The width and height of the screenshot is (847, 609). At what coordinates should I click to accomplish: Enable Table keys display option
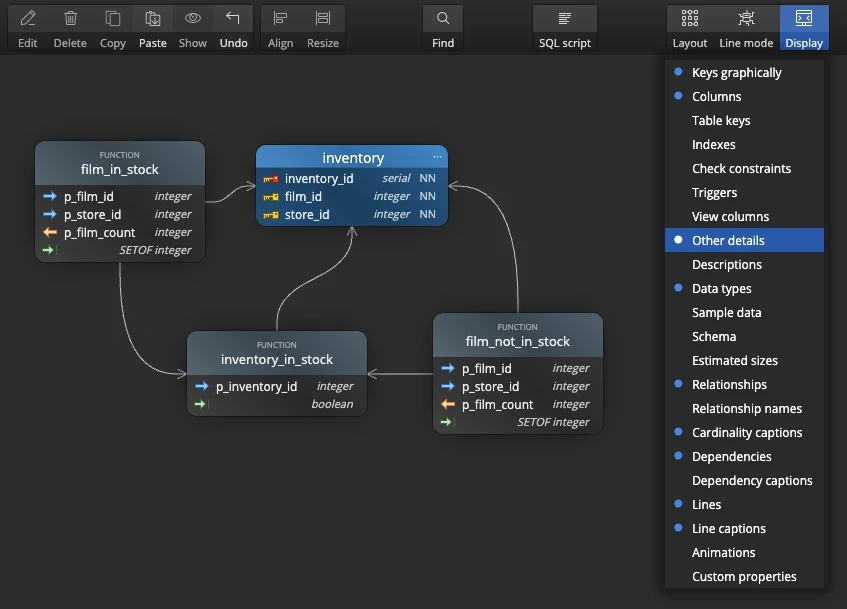[x=744, y=121]
